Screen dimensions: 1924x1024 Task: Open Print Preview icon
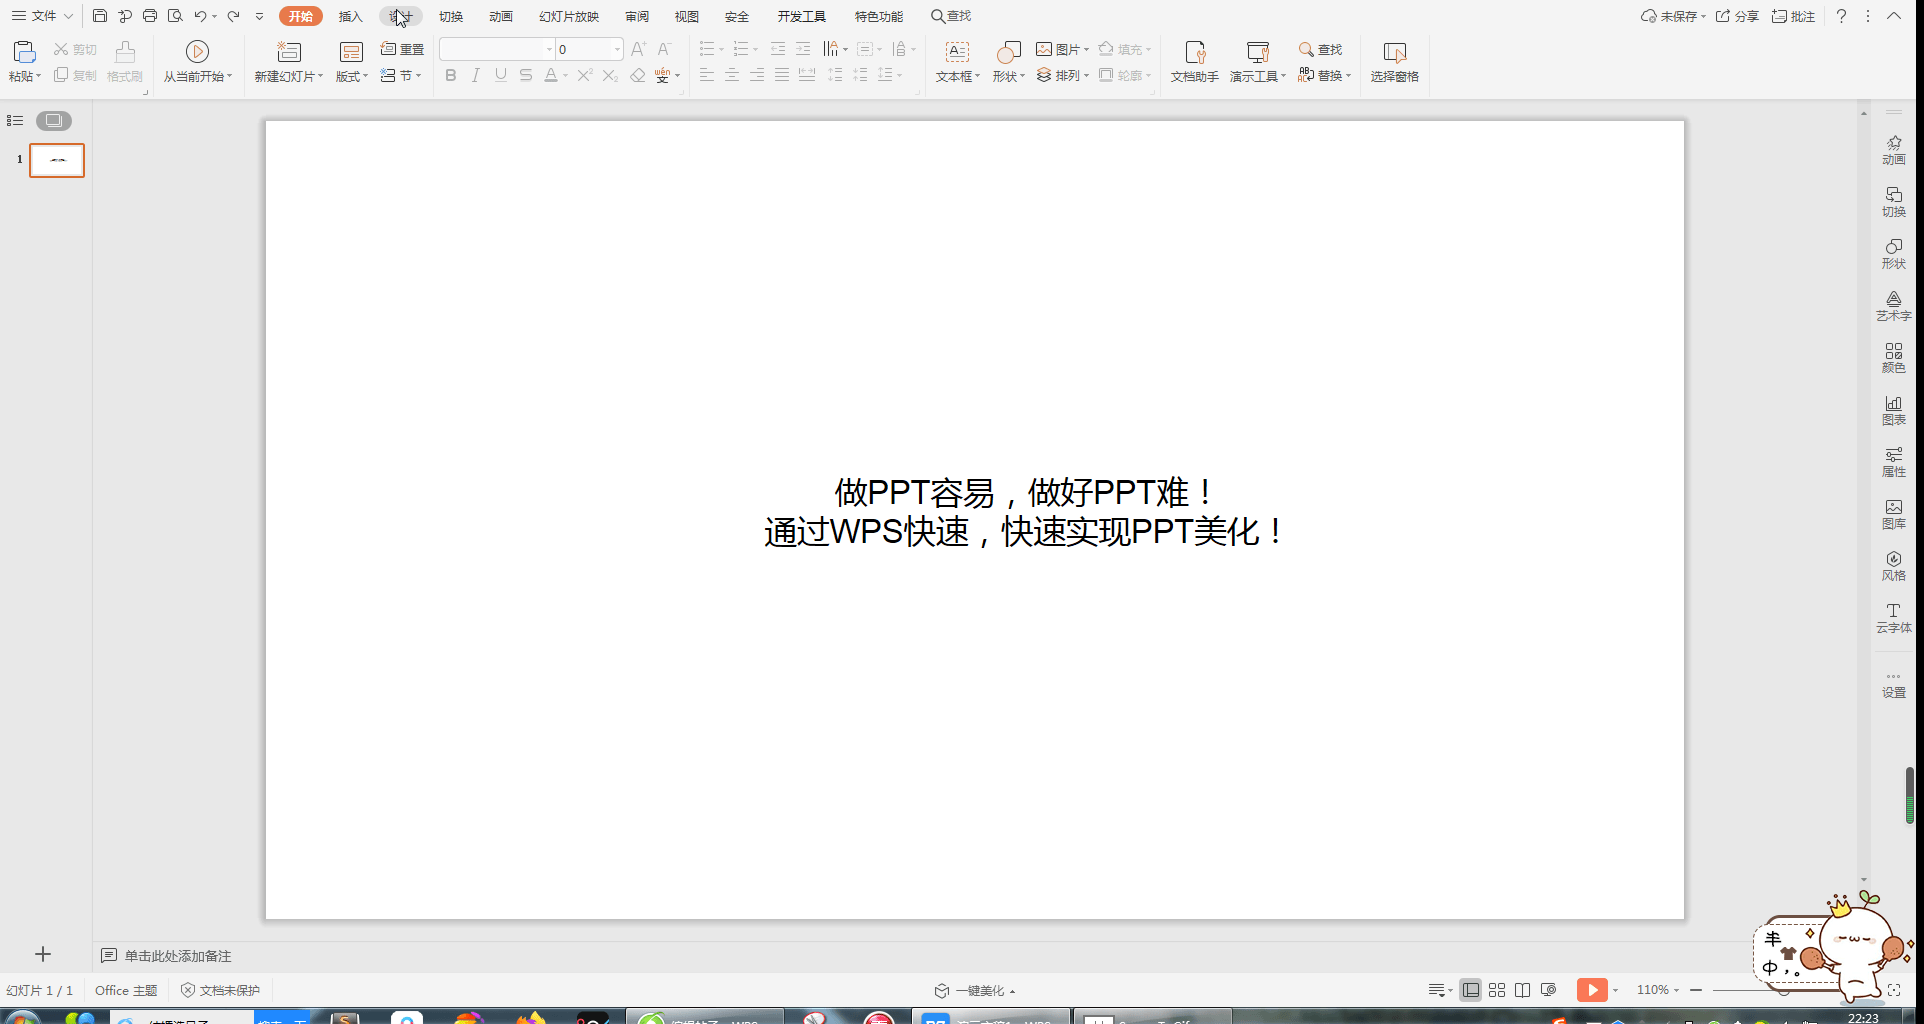pos(175,16)
